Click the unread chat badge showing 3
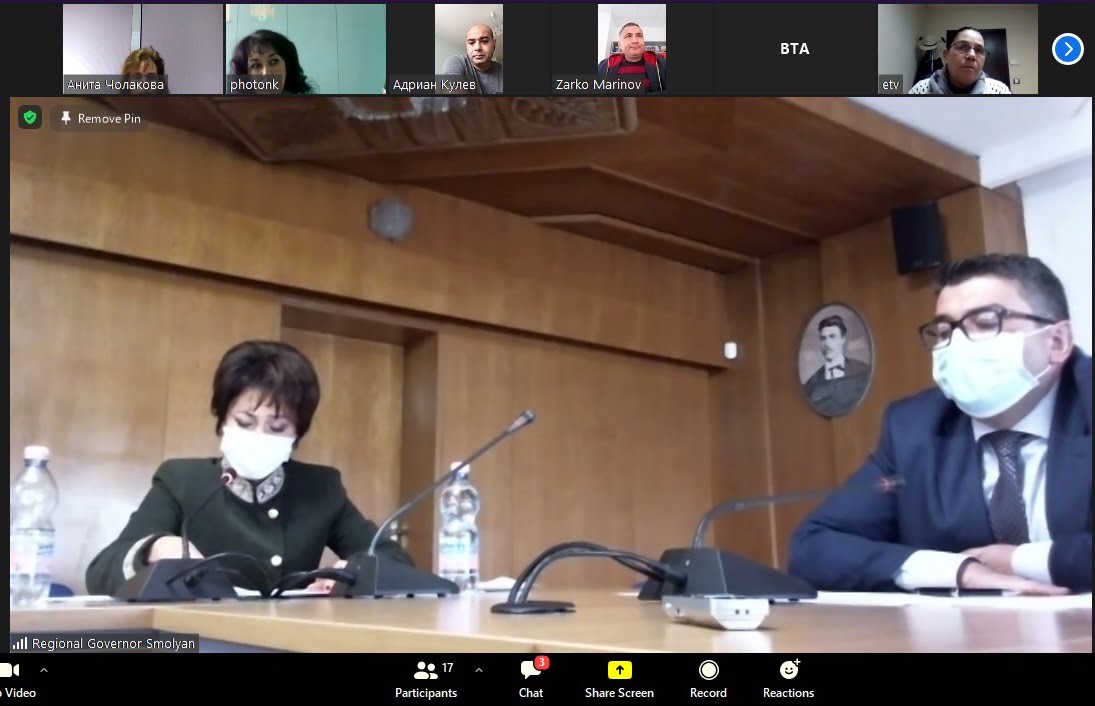The width and height of the screenshot is (1095, 706). click(541, 663)
